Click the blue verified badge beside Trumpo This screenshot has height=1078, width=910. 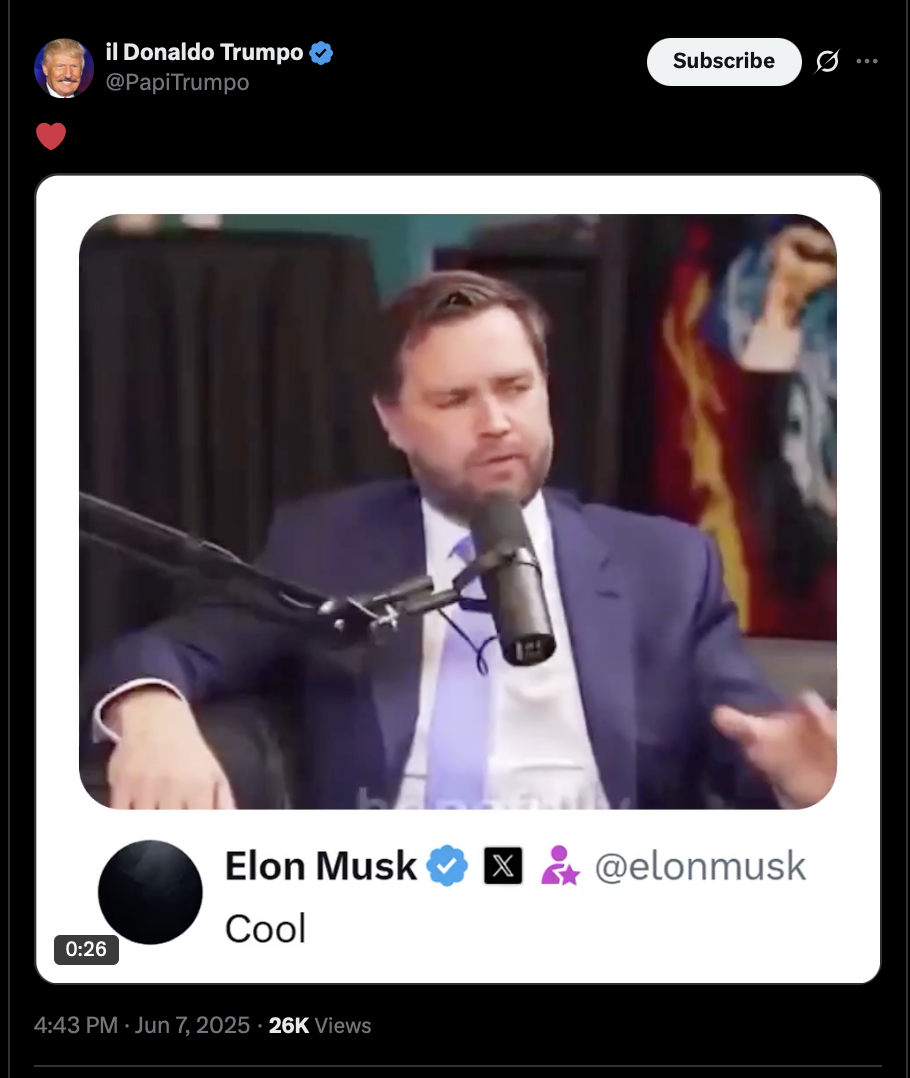pyautogui.click(x=321, y=53)
